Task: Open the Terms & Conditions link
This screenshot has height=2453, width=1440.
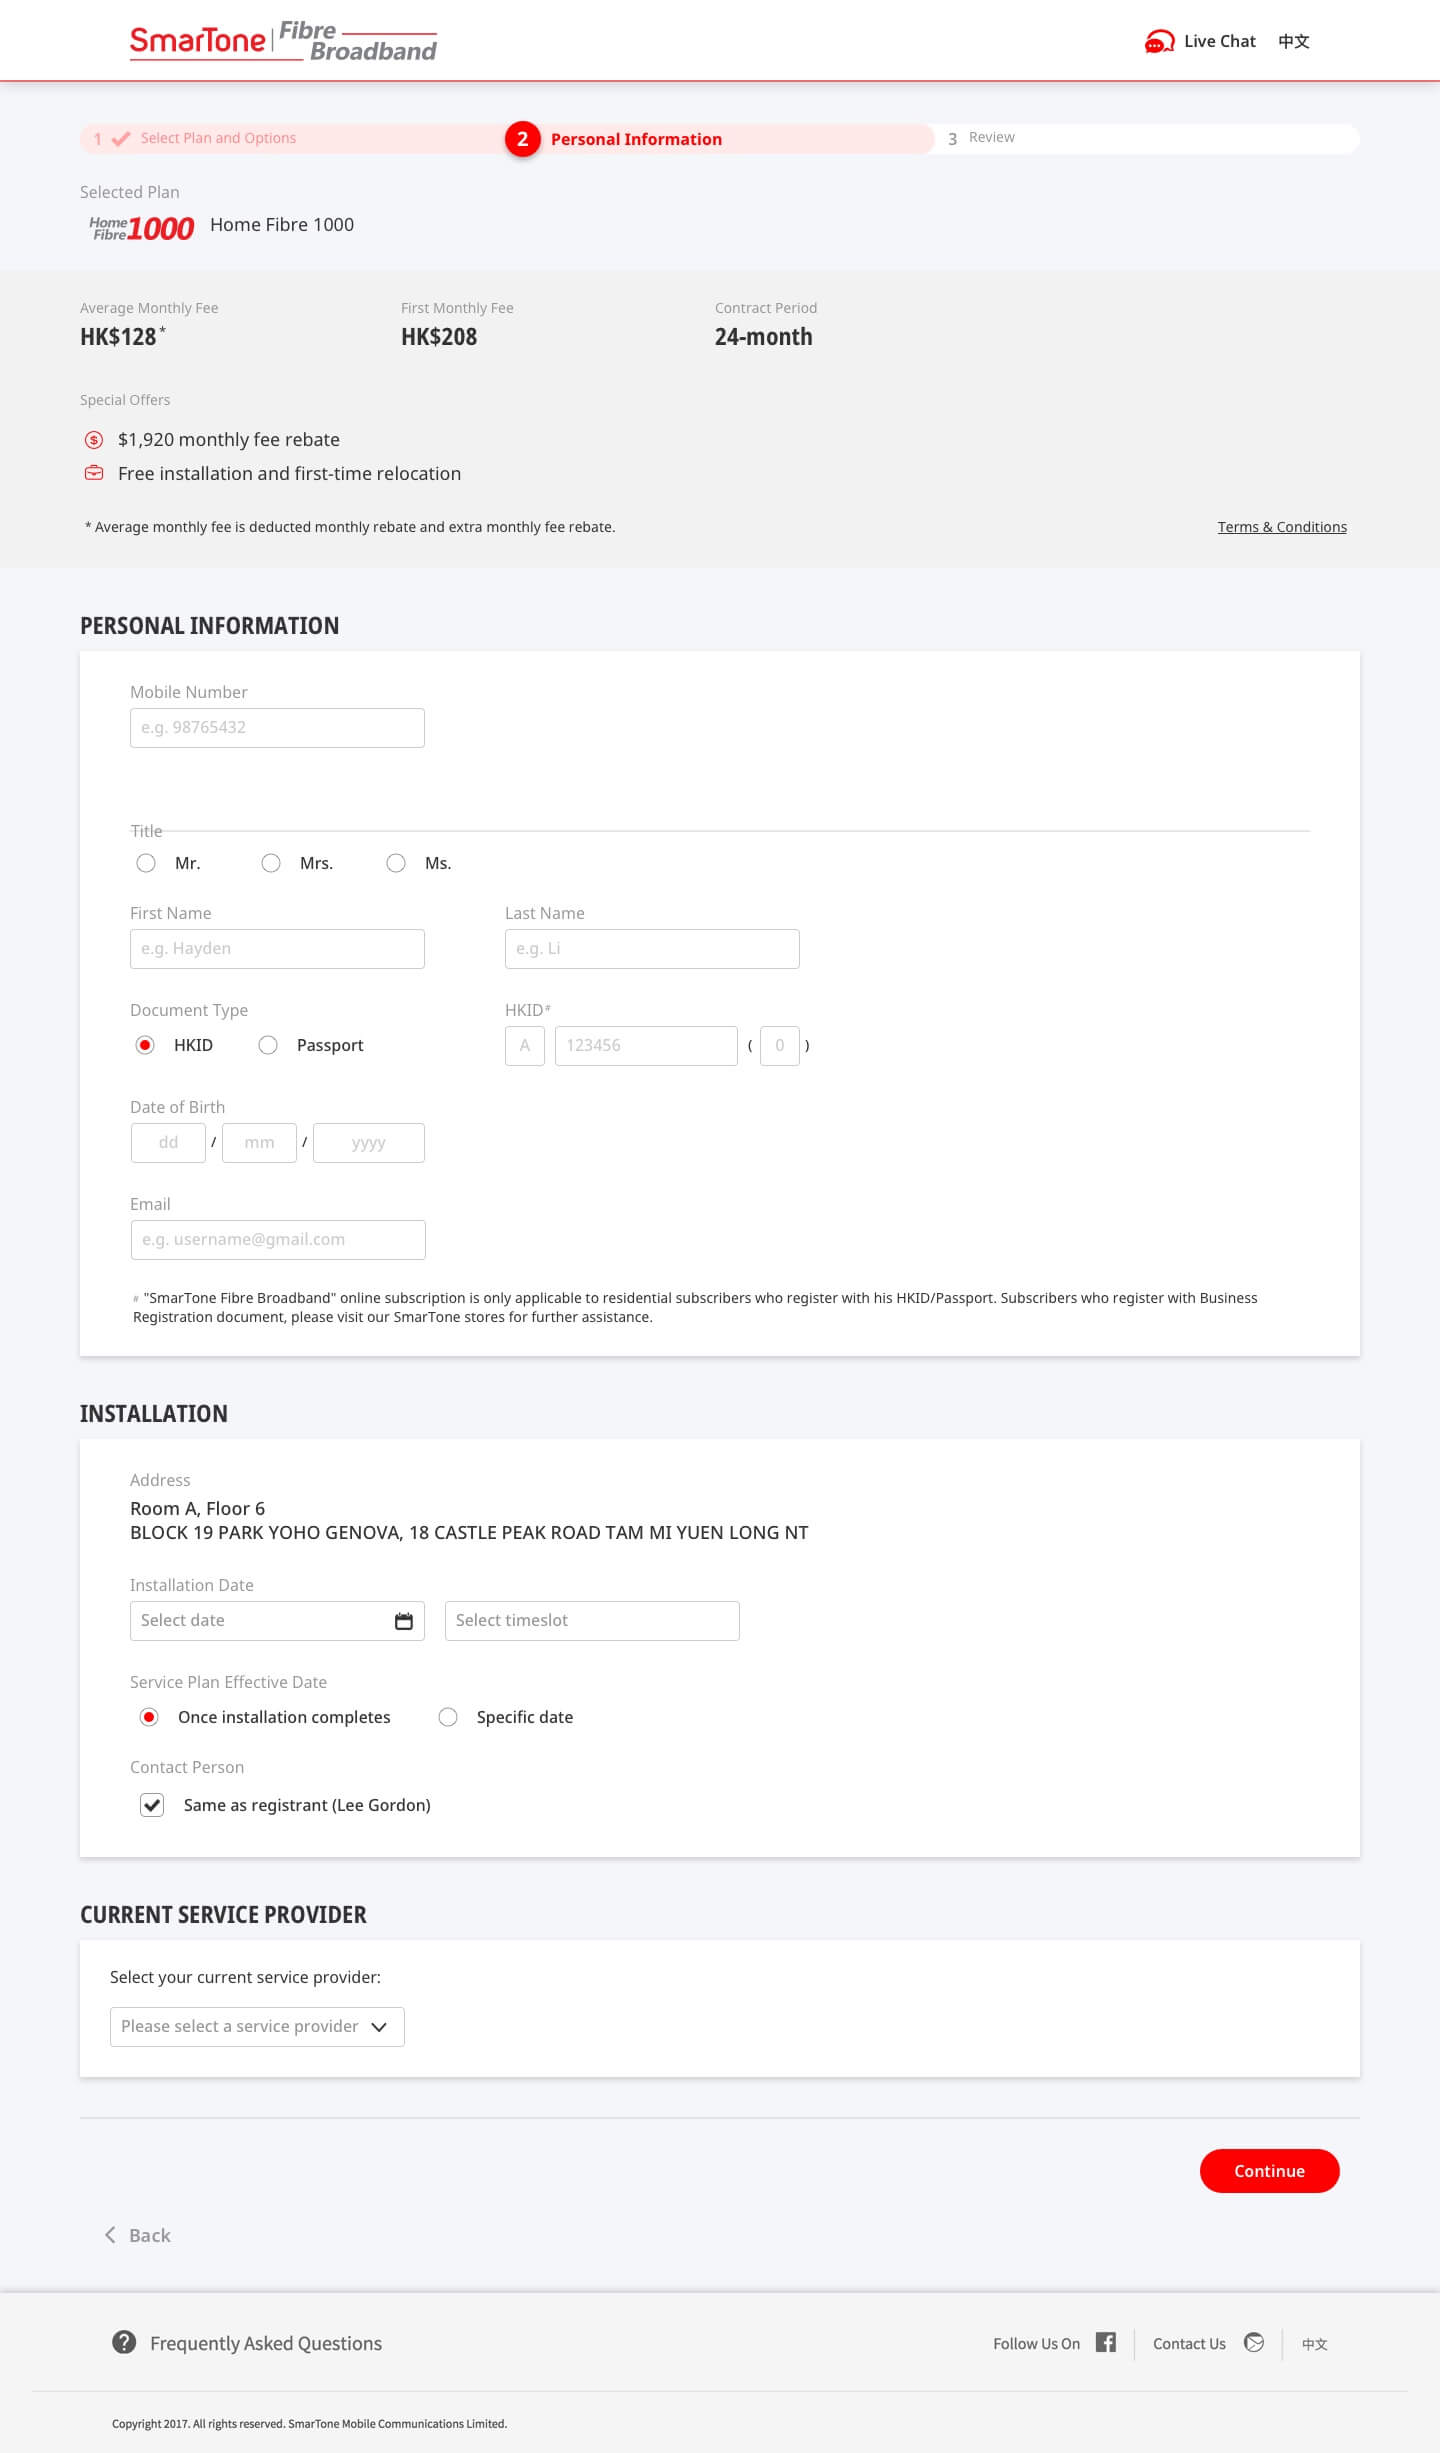Action: tap(1281, 527)
